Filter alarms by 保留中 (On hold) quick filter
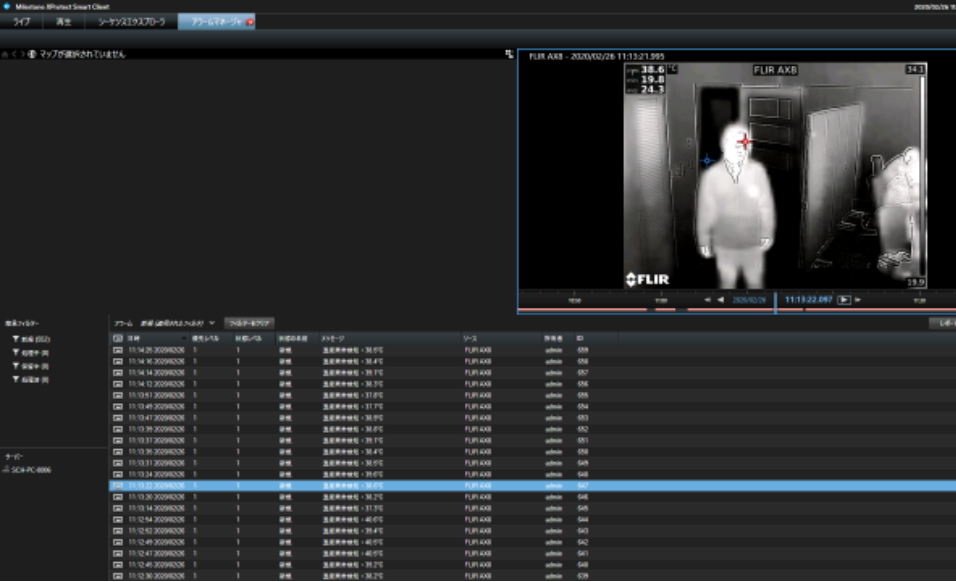 click(31, 366)
